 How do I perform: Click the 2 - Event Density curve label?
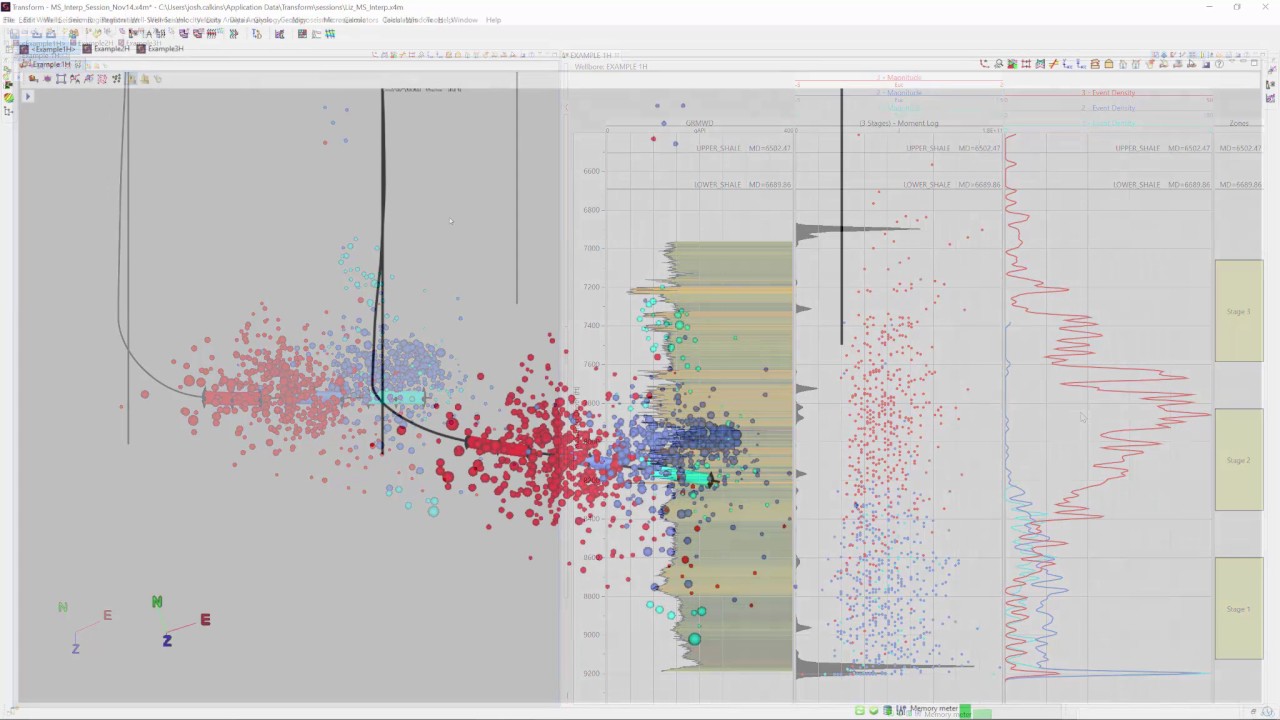tap(1108, 108)
